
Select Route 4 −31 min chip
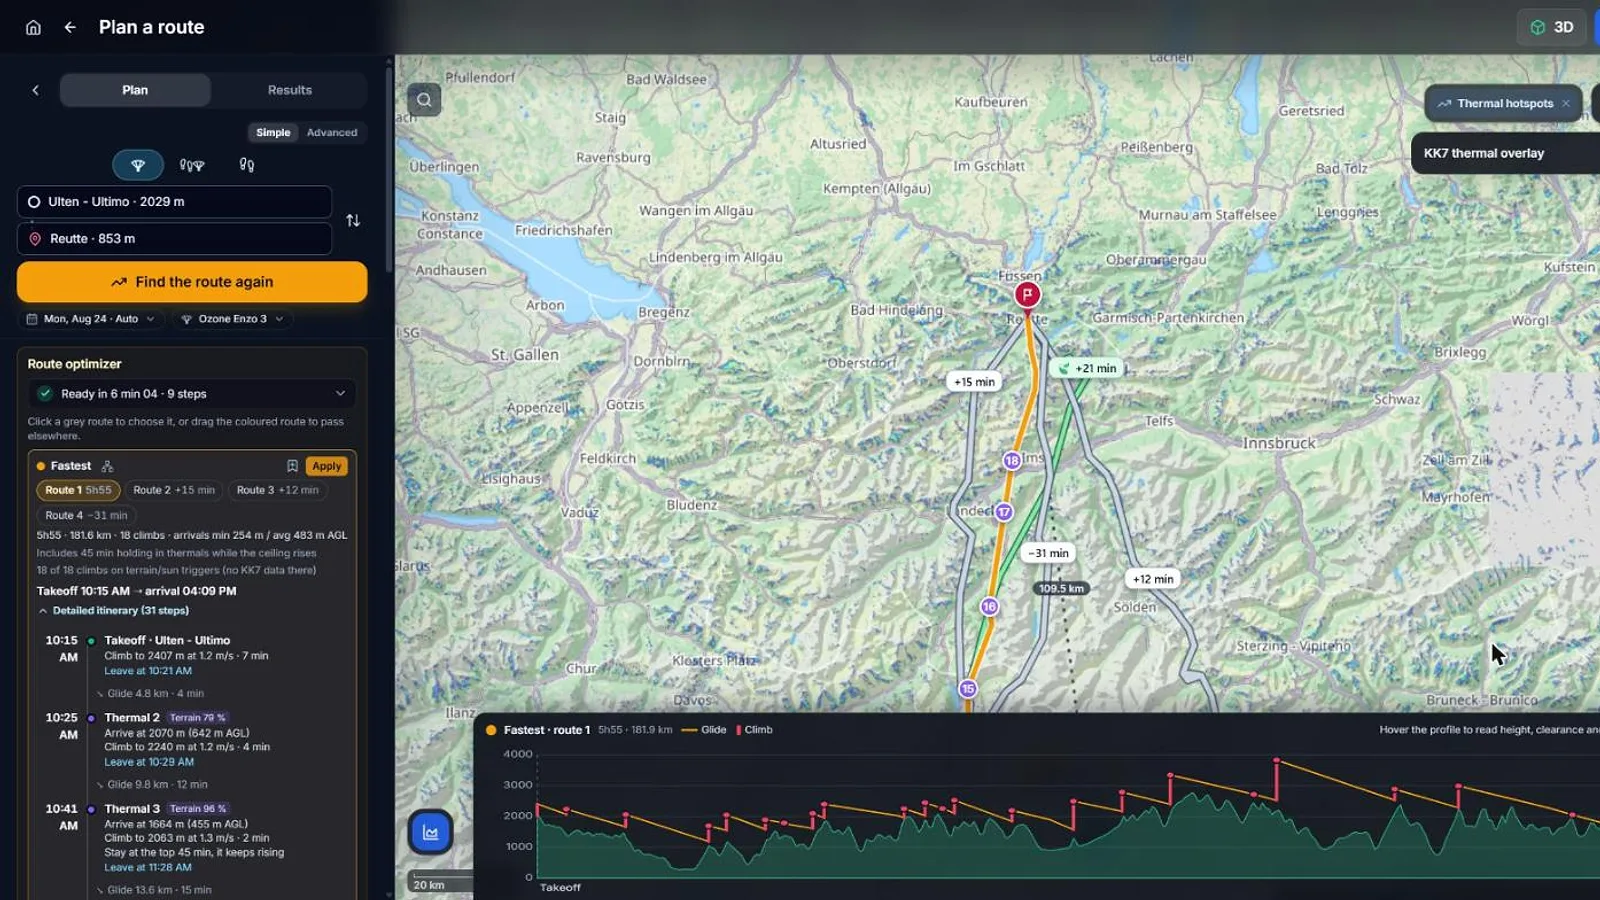(86, 515)
